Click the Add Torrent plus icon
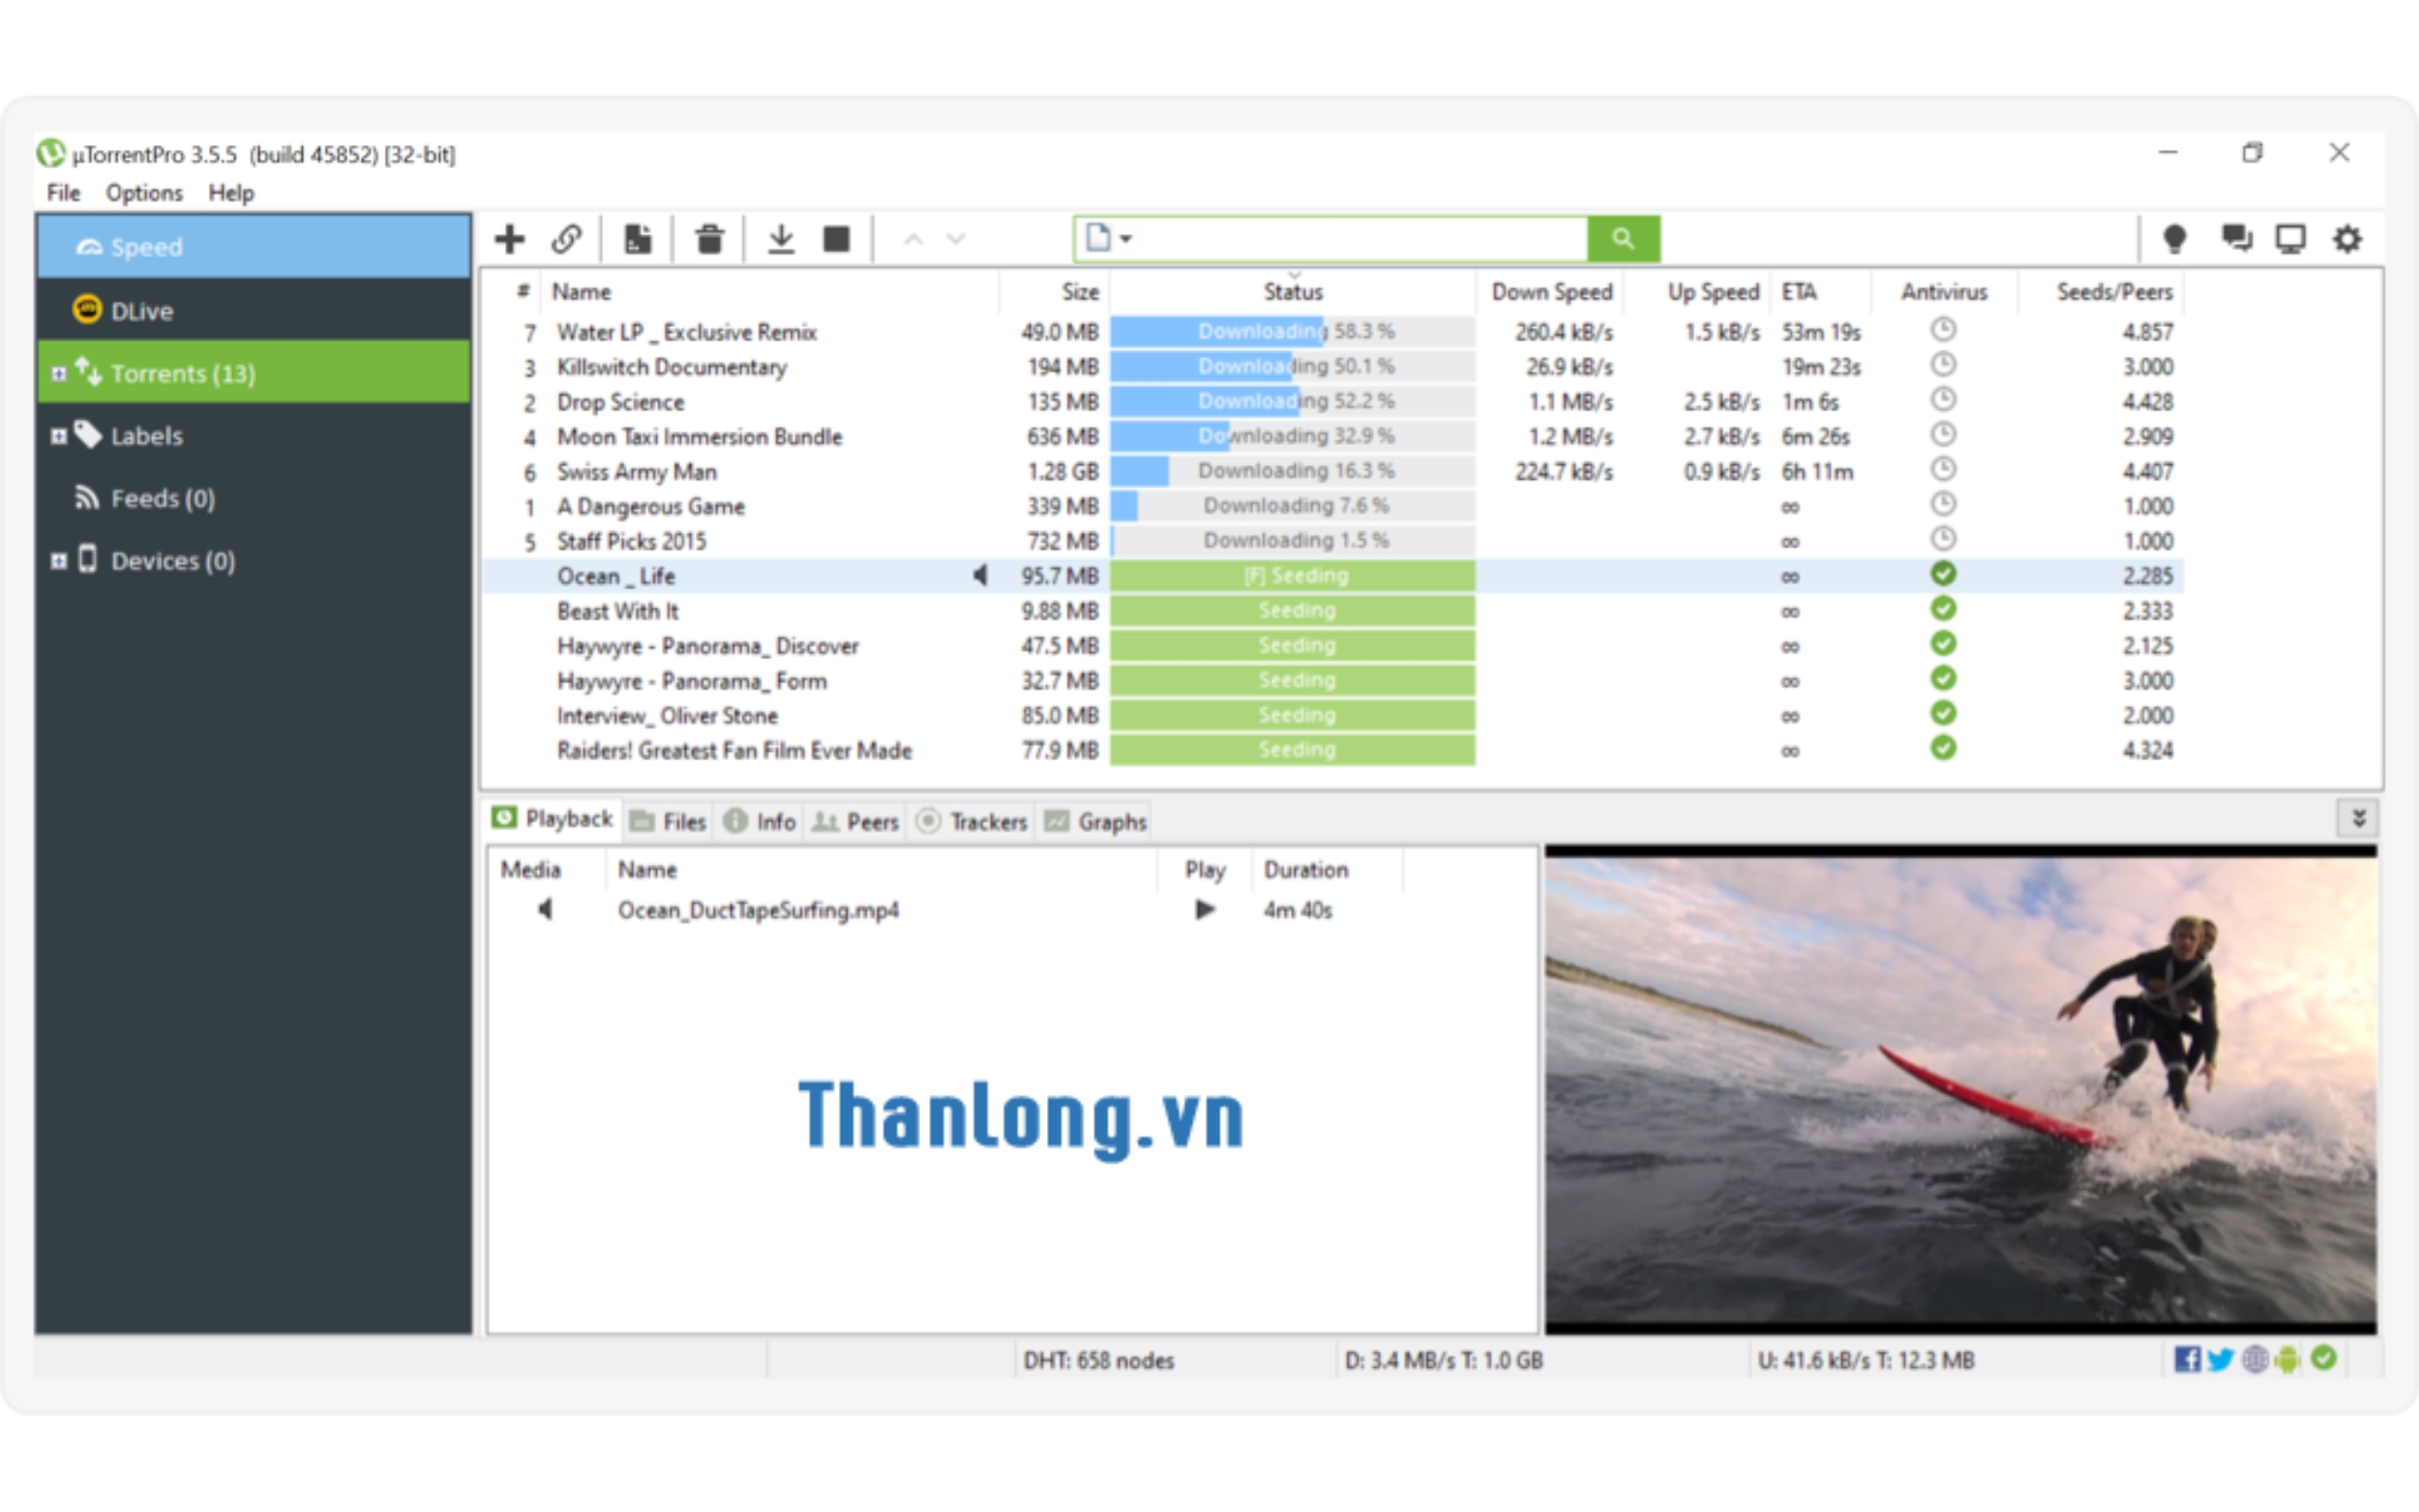The width and height of the screenshot is (2419, 1512). [509, 239]
